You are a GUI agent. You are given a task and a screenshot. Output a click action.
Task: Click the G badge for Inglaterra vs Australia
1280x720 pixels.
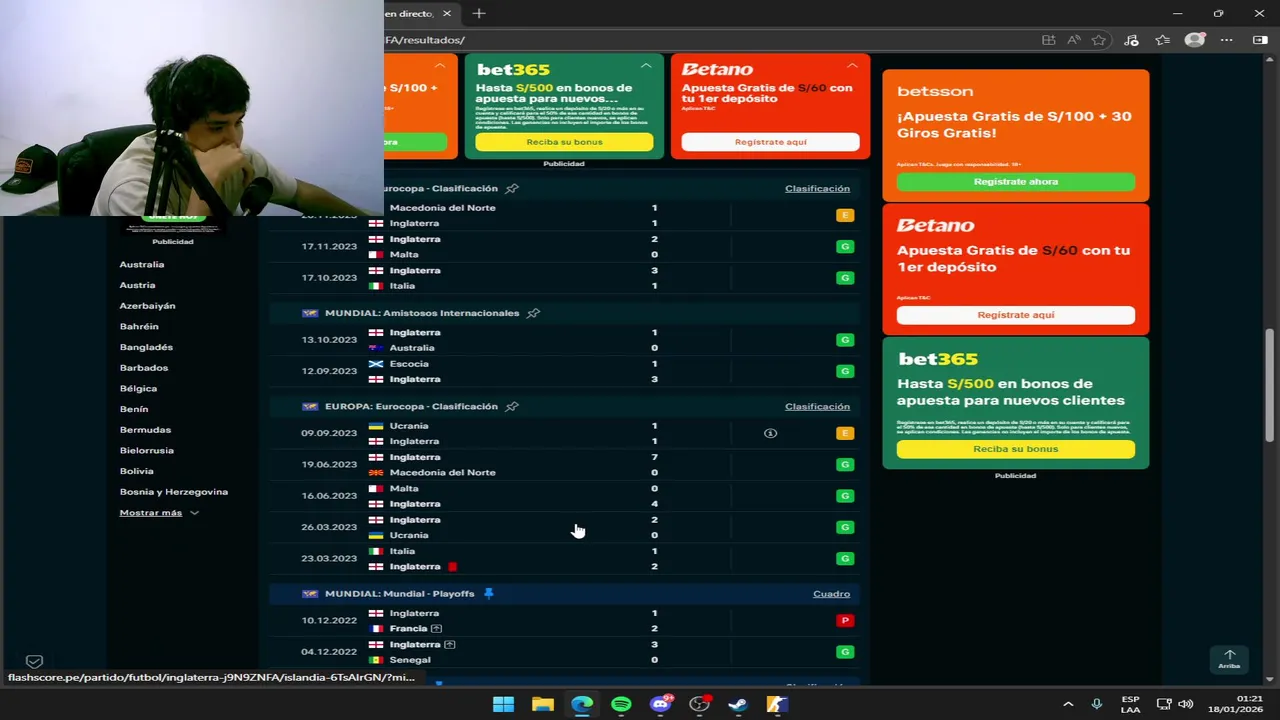[x=845, y=340]
